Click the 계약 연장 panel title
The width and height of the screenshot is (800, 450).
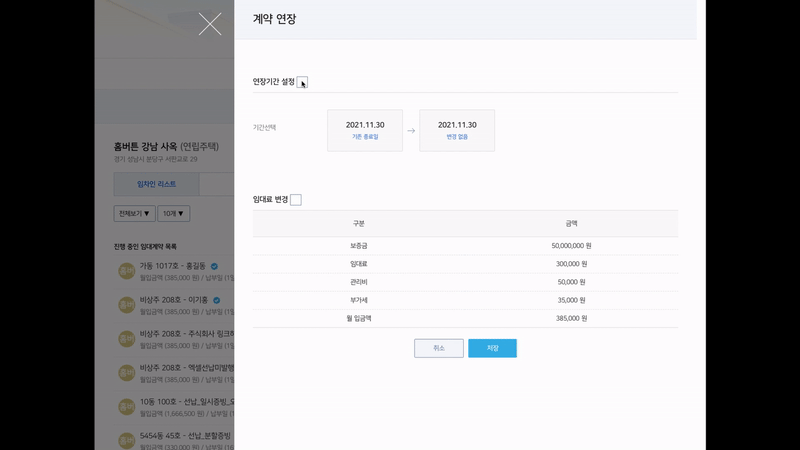point(274,19)
